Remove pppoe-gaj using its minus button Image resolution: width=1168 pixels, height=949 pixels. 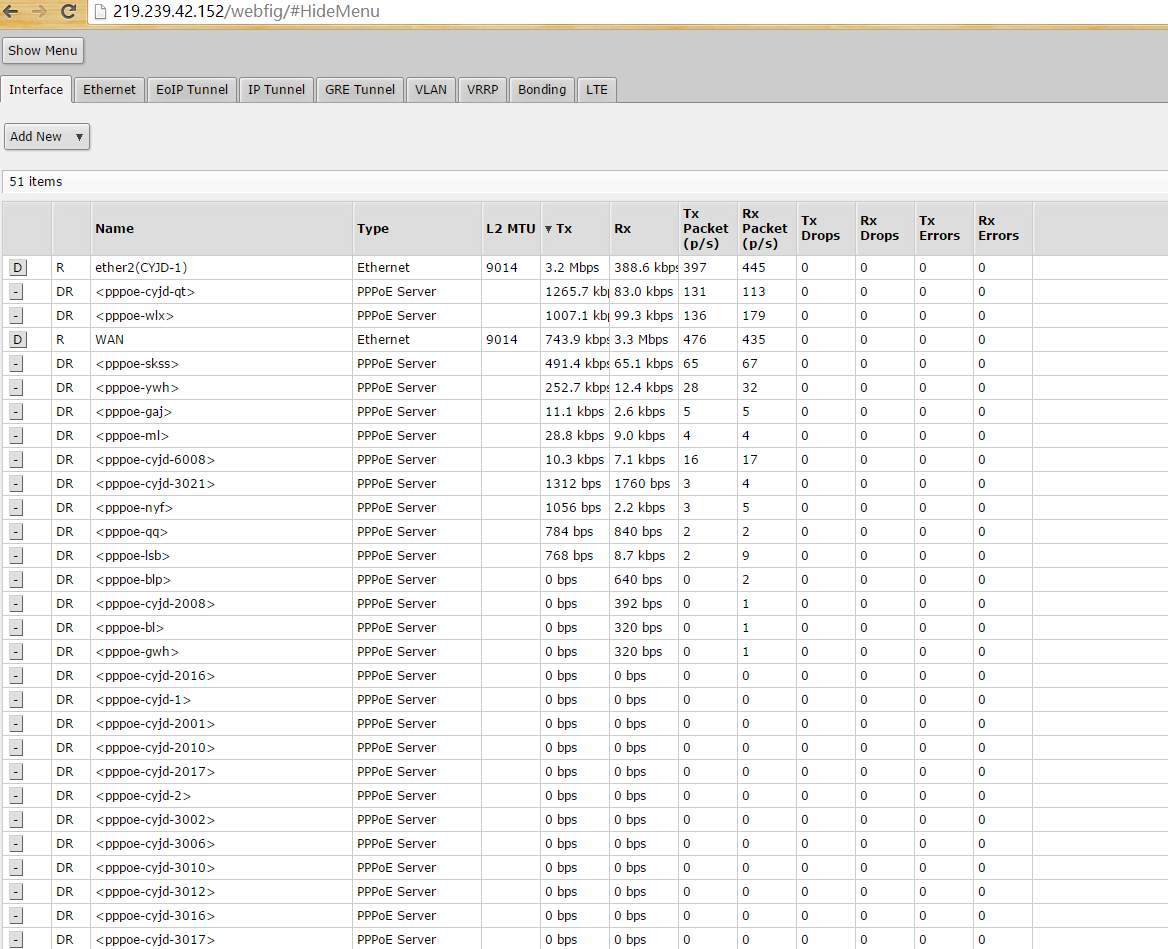(x=16, y=412)
